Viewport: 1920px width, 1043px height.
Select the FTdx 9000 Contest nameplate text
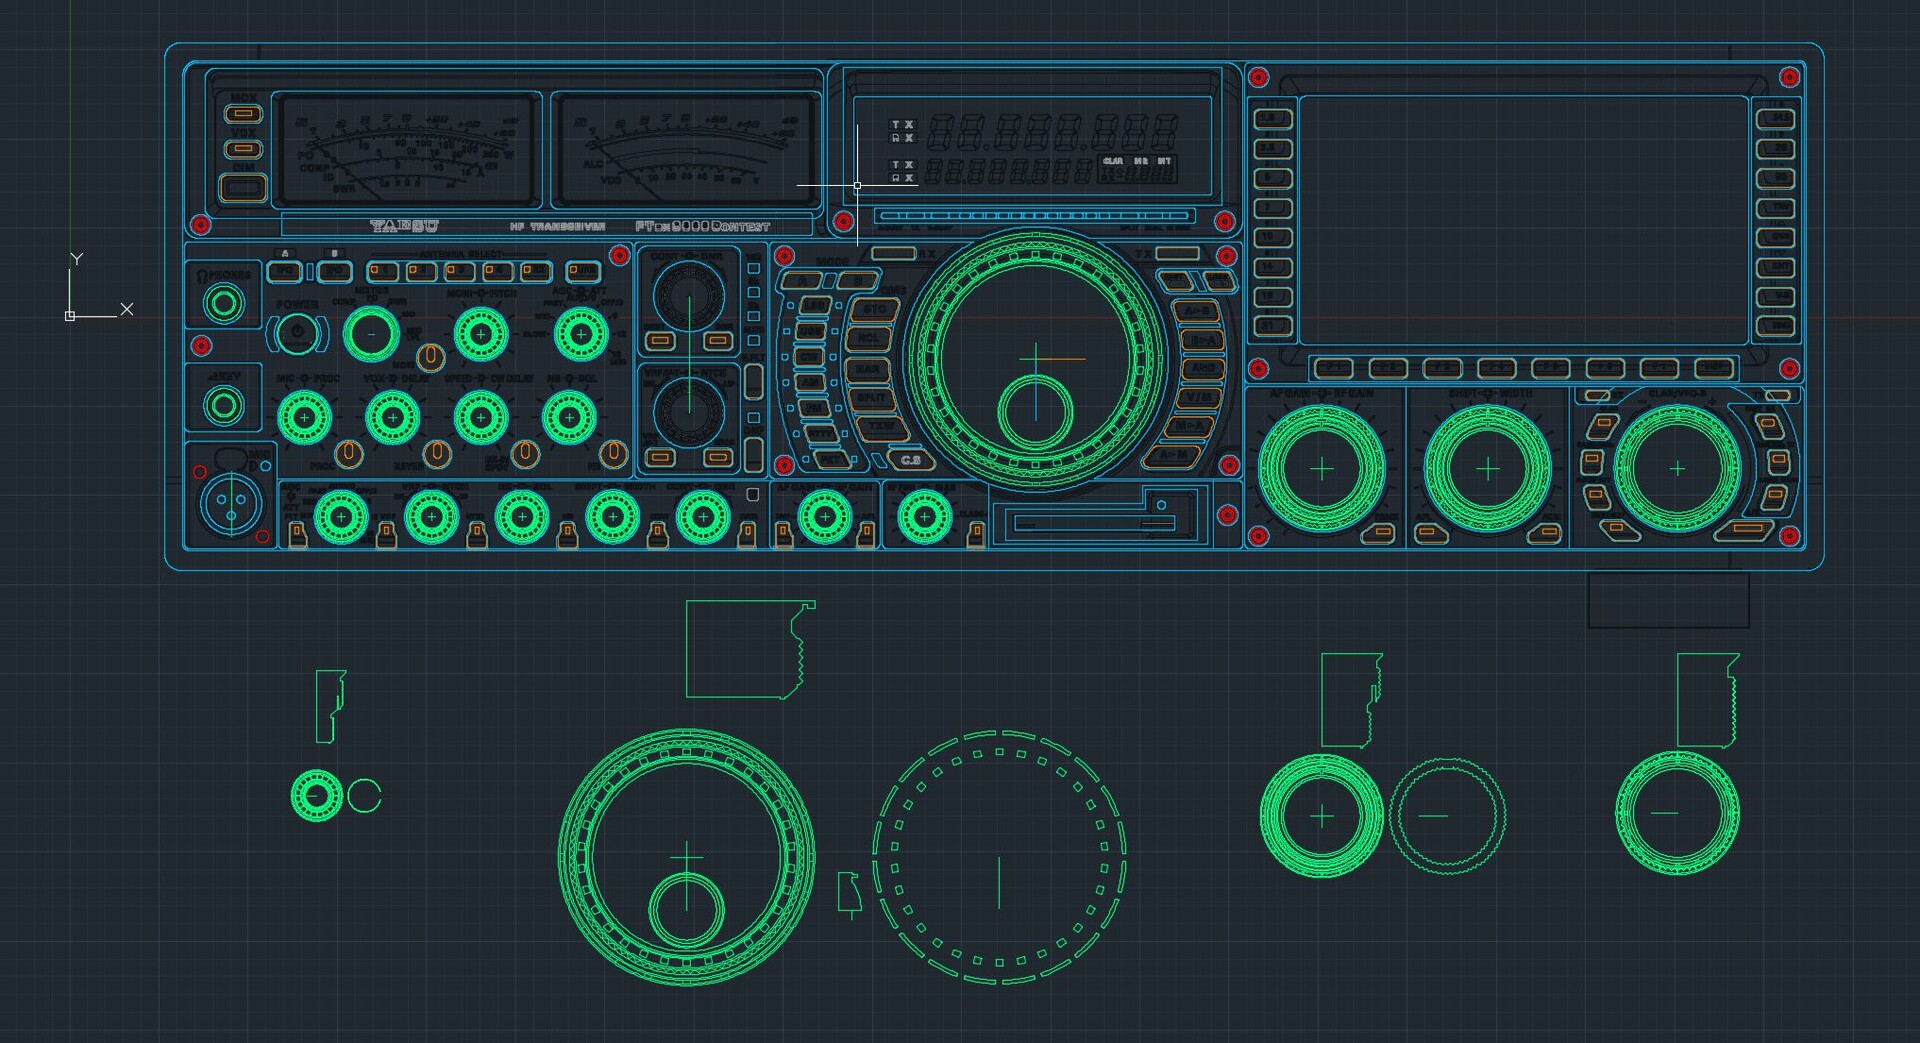click(x=702, y=227)
